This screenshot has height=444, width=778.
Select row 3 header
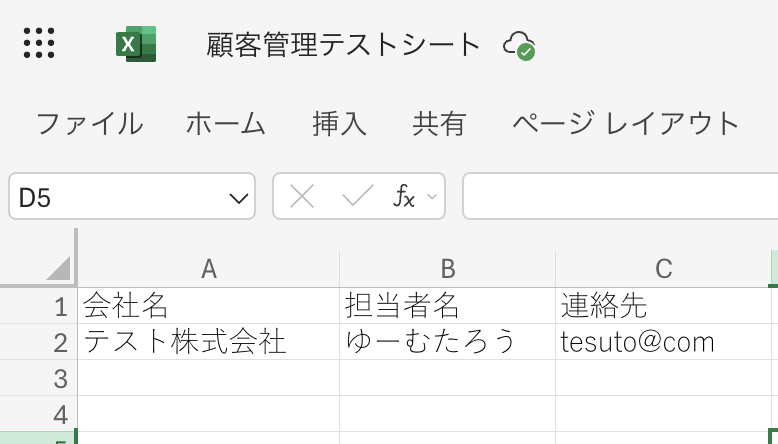click(59, 378)
